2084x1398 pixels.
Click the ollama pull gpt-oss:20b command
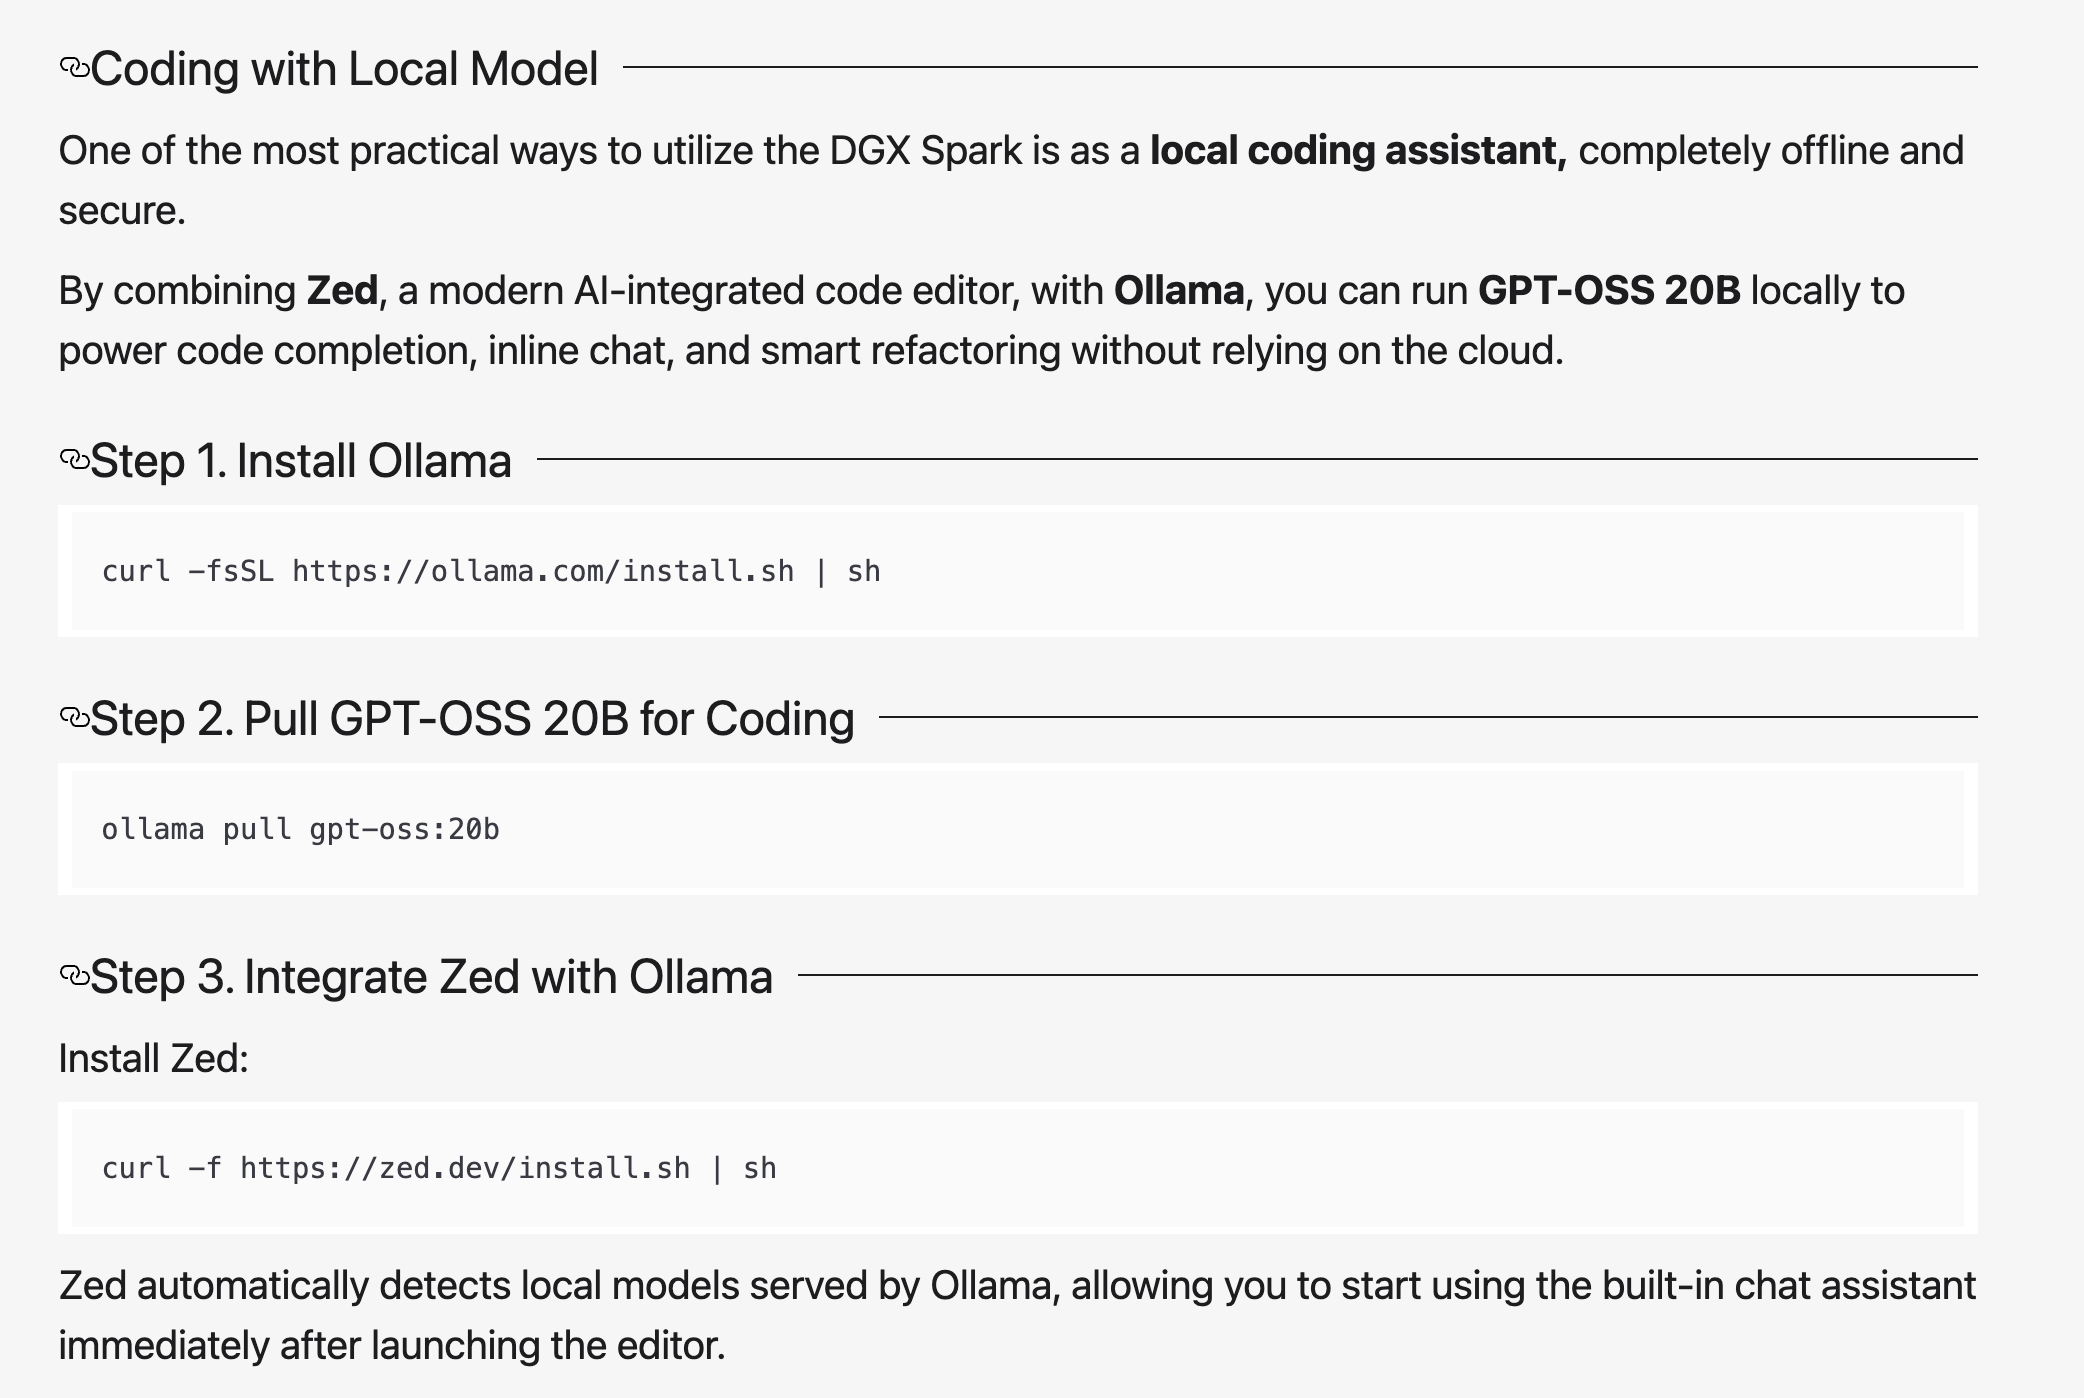point(300,830)
